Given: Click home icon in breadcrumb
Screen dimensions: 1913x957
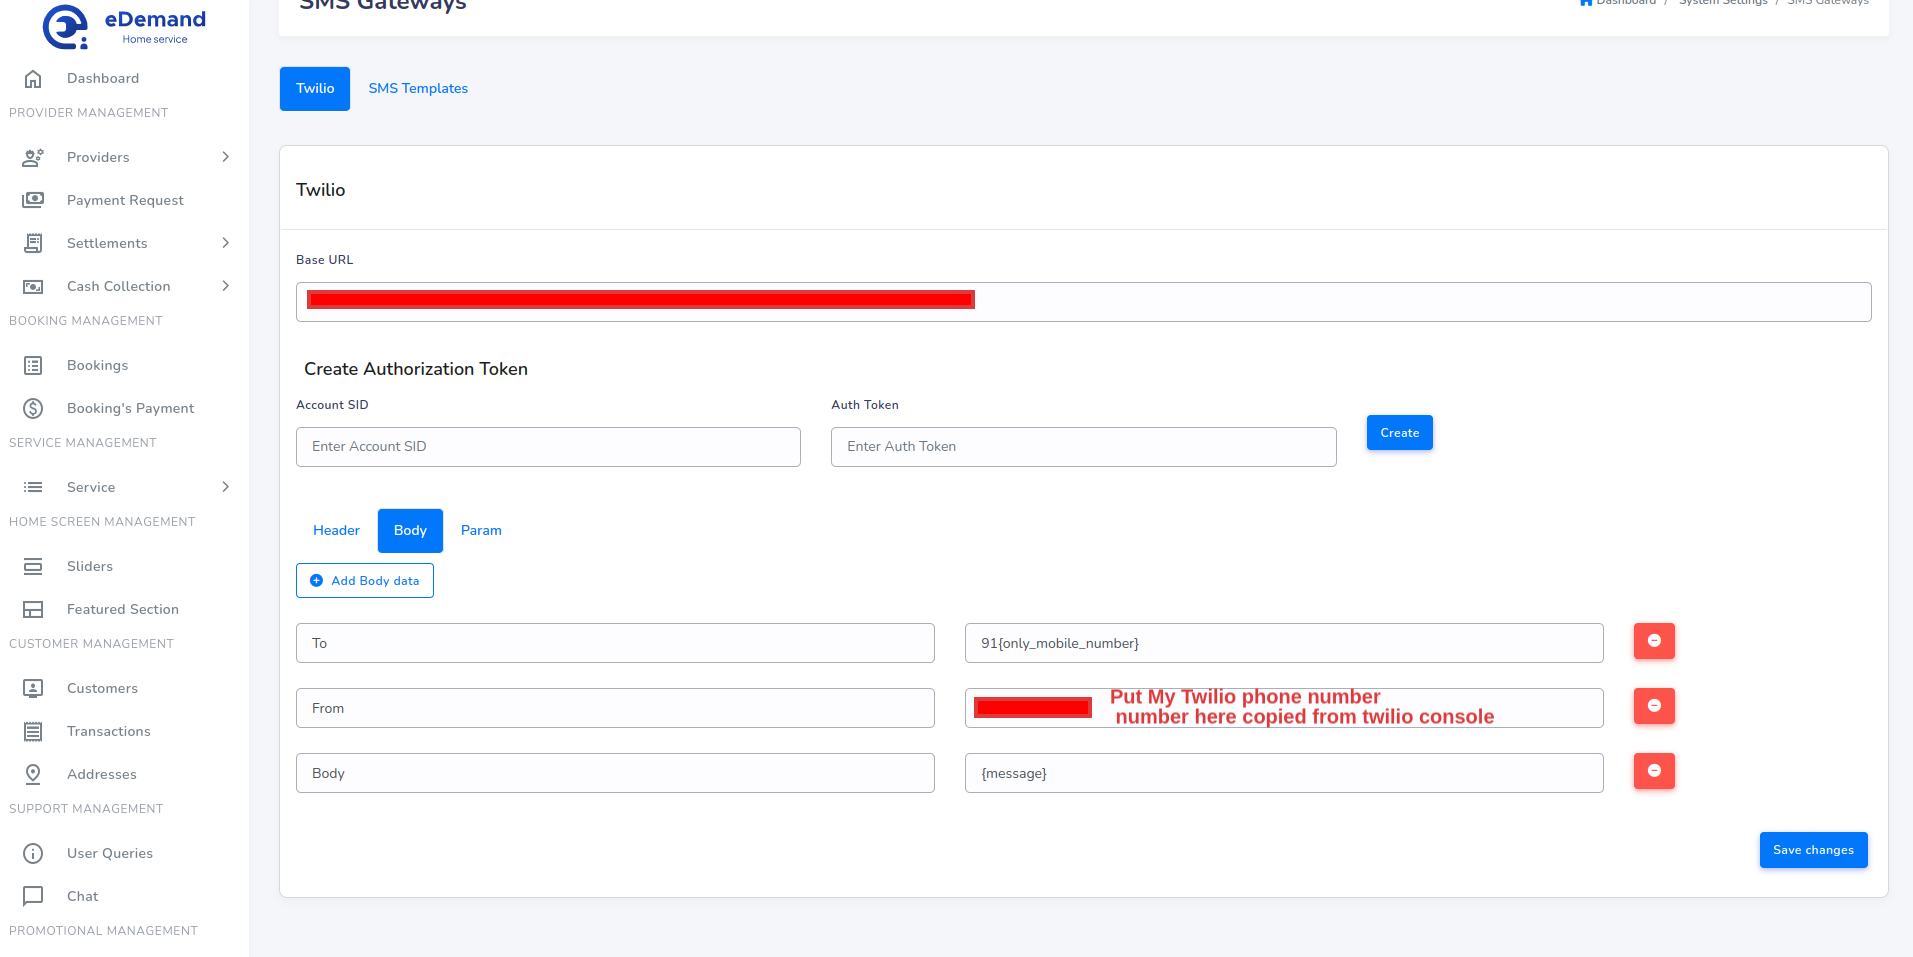Looking at the screenshot, I should click(1586, 2).
